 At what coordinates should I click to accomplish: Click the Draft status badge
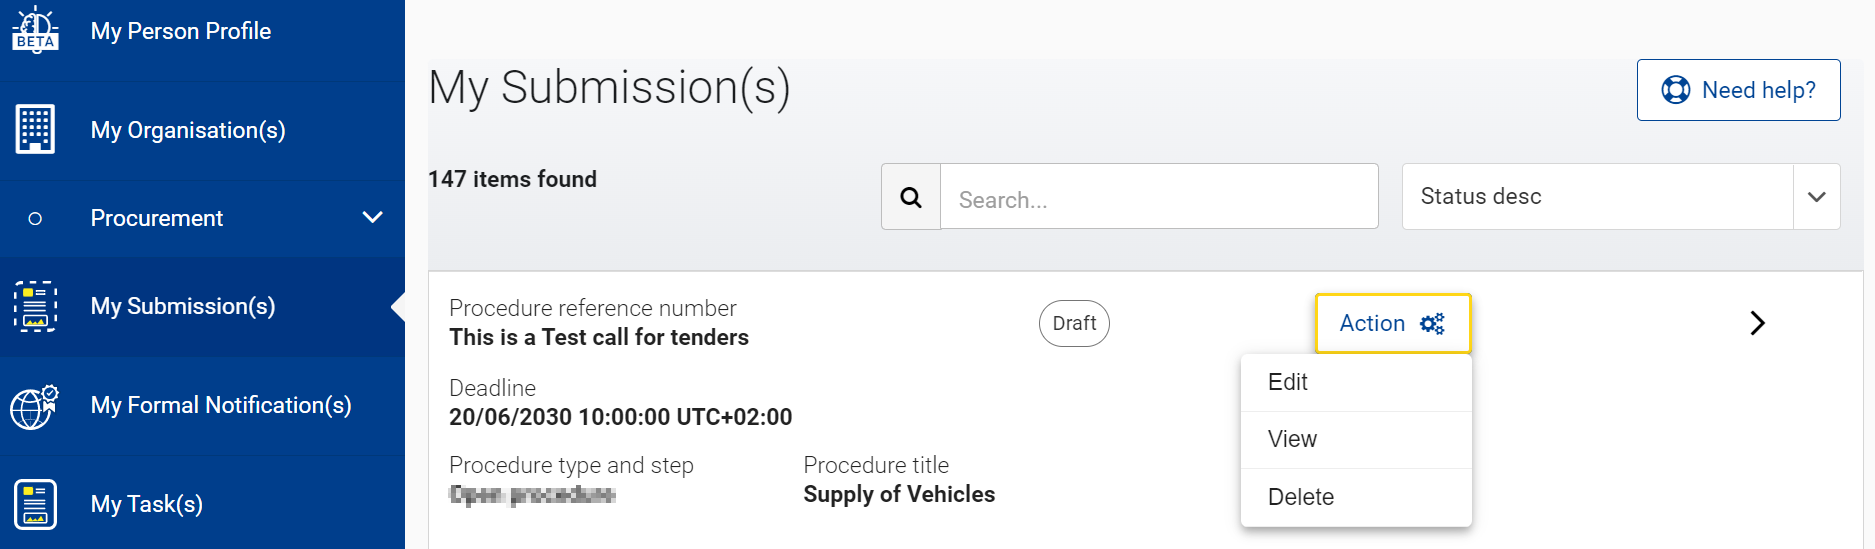click(x=1074, y=323)
